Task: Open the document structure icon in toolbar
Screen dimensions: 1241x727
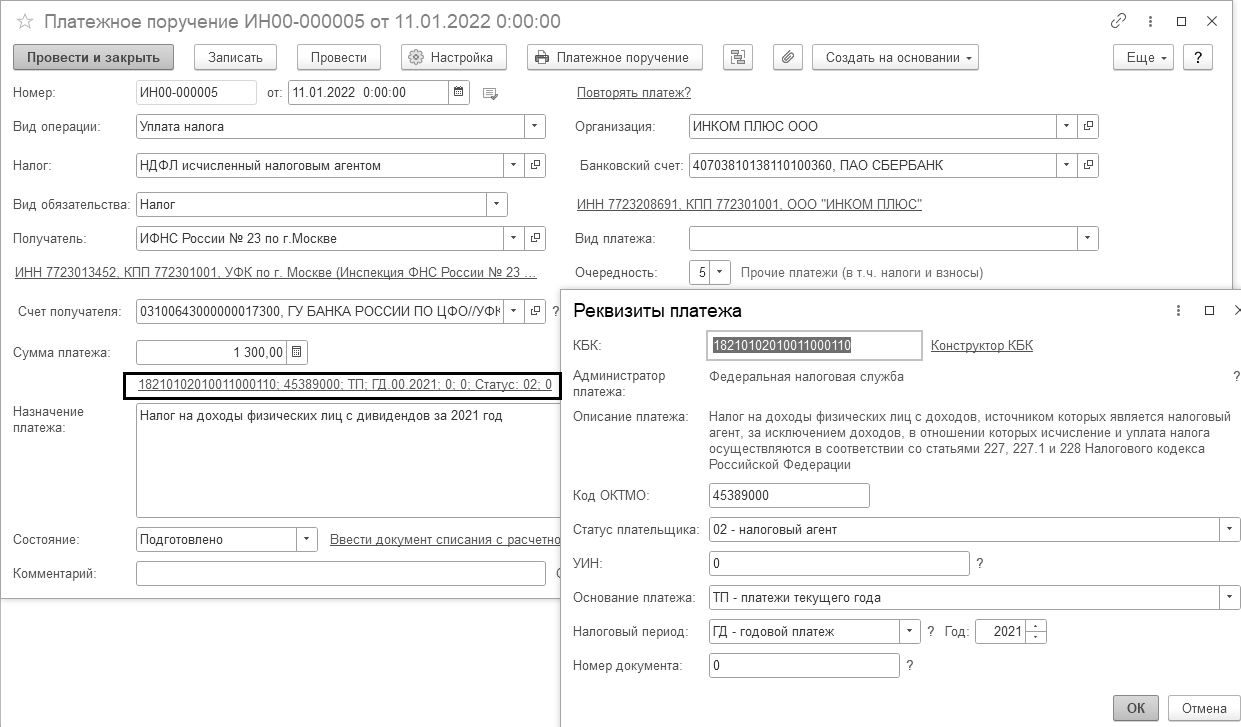Action: pyautogui.click(x=740, y=57)
